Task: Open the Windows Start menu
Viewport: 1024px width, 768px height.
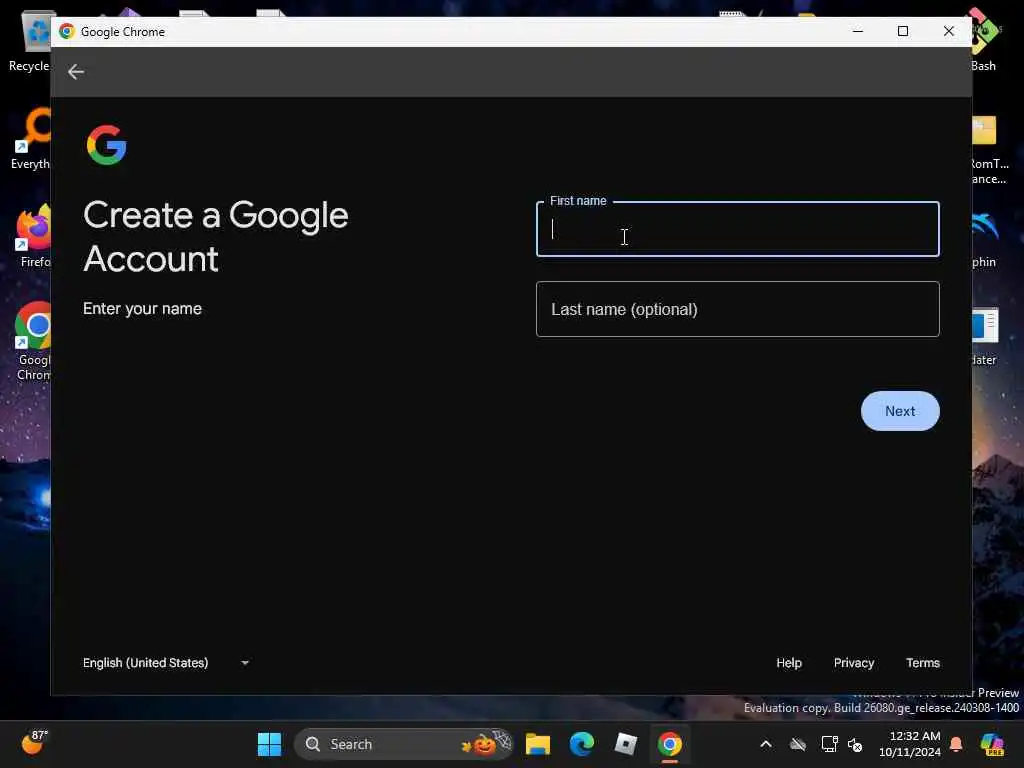Action: [269, 744]
